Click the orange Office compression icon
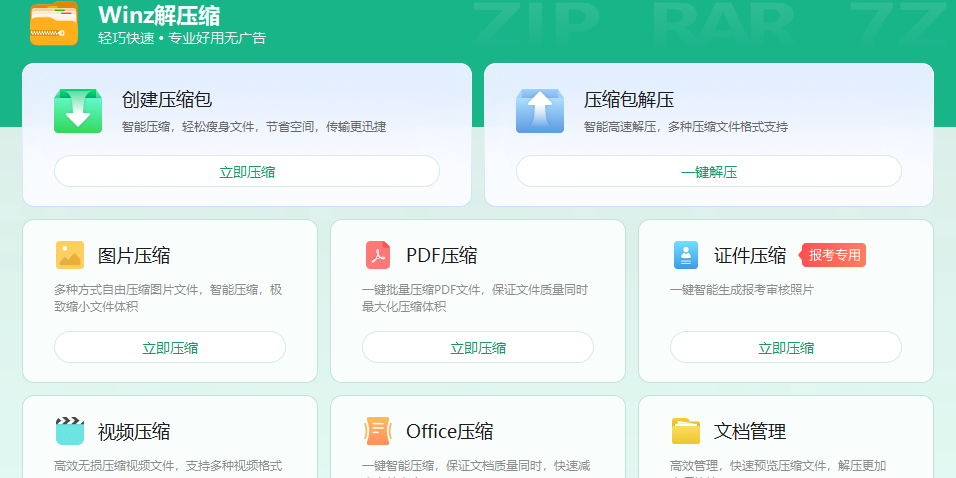The image size is (956, 478). point(378,431)
